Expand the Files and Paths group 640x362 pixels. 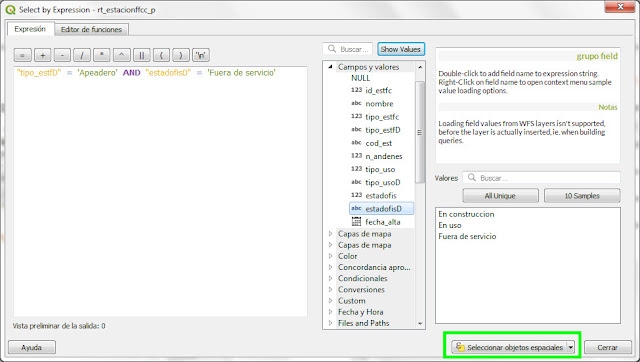[331, 323]
